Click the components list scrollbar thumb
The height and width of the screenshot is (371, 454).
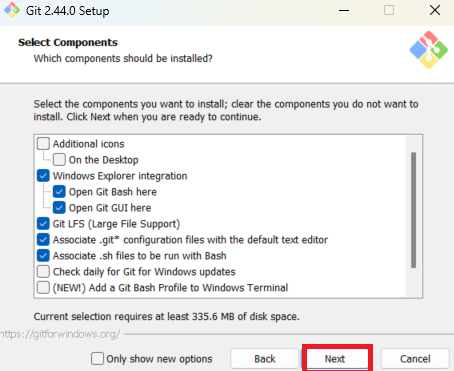(413, 210)
